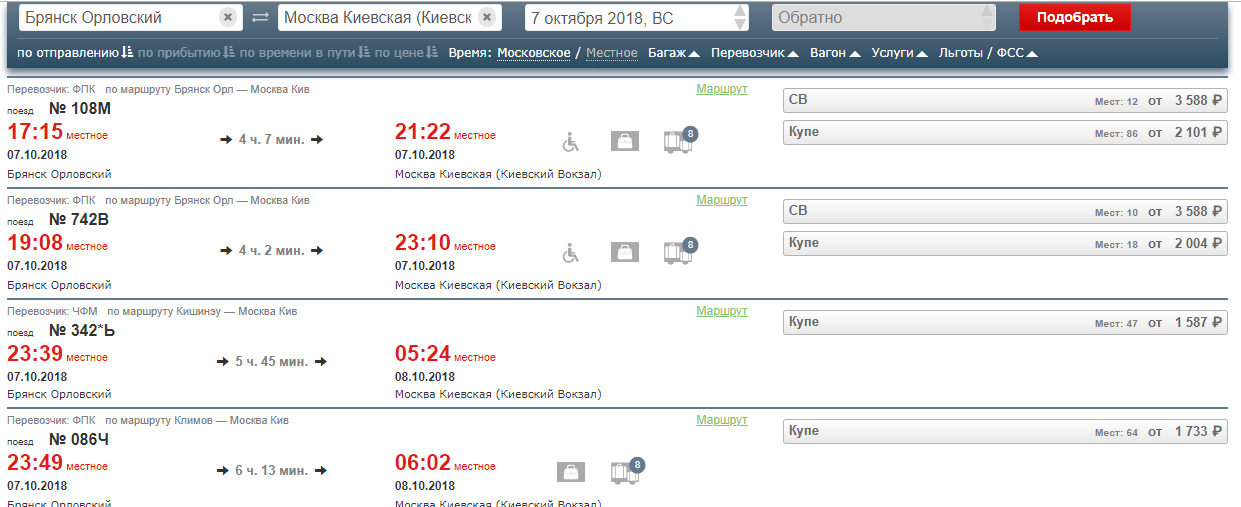
Task: Select СВ class for train 108М
Action: point(1004,100)
